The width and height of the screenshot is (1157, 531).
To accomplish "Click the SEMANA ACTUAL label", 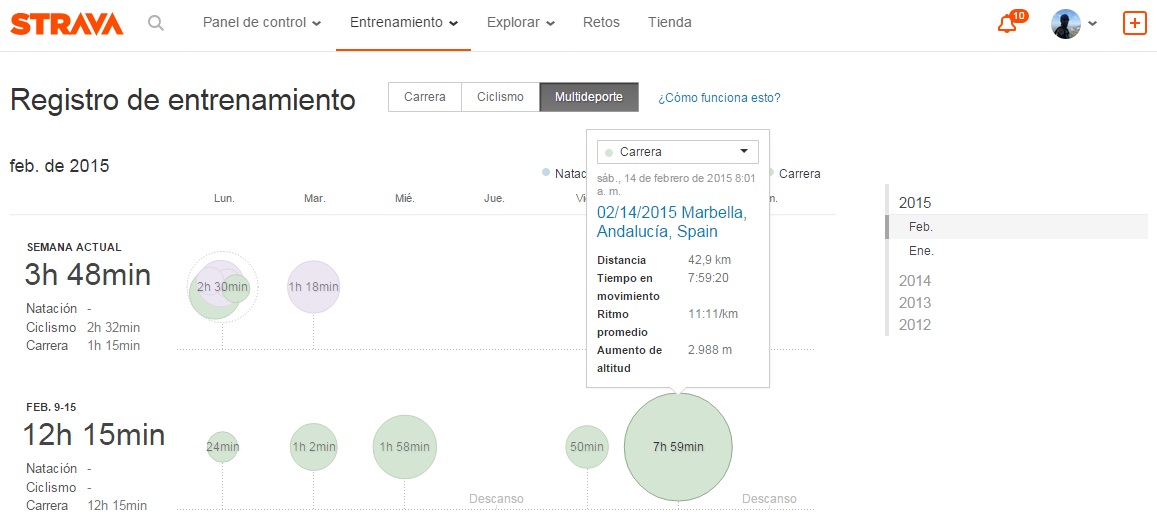I will (74, 247).
